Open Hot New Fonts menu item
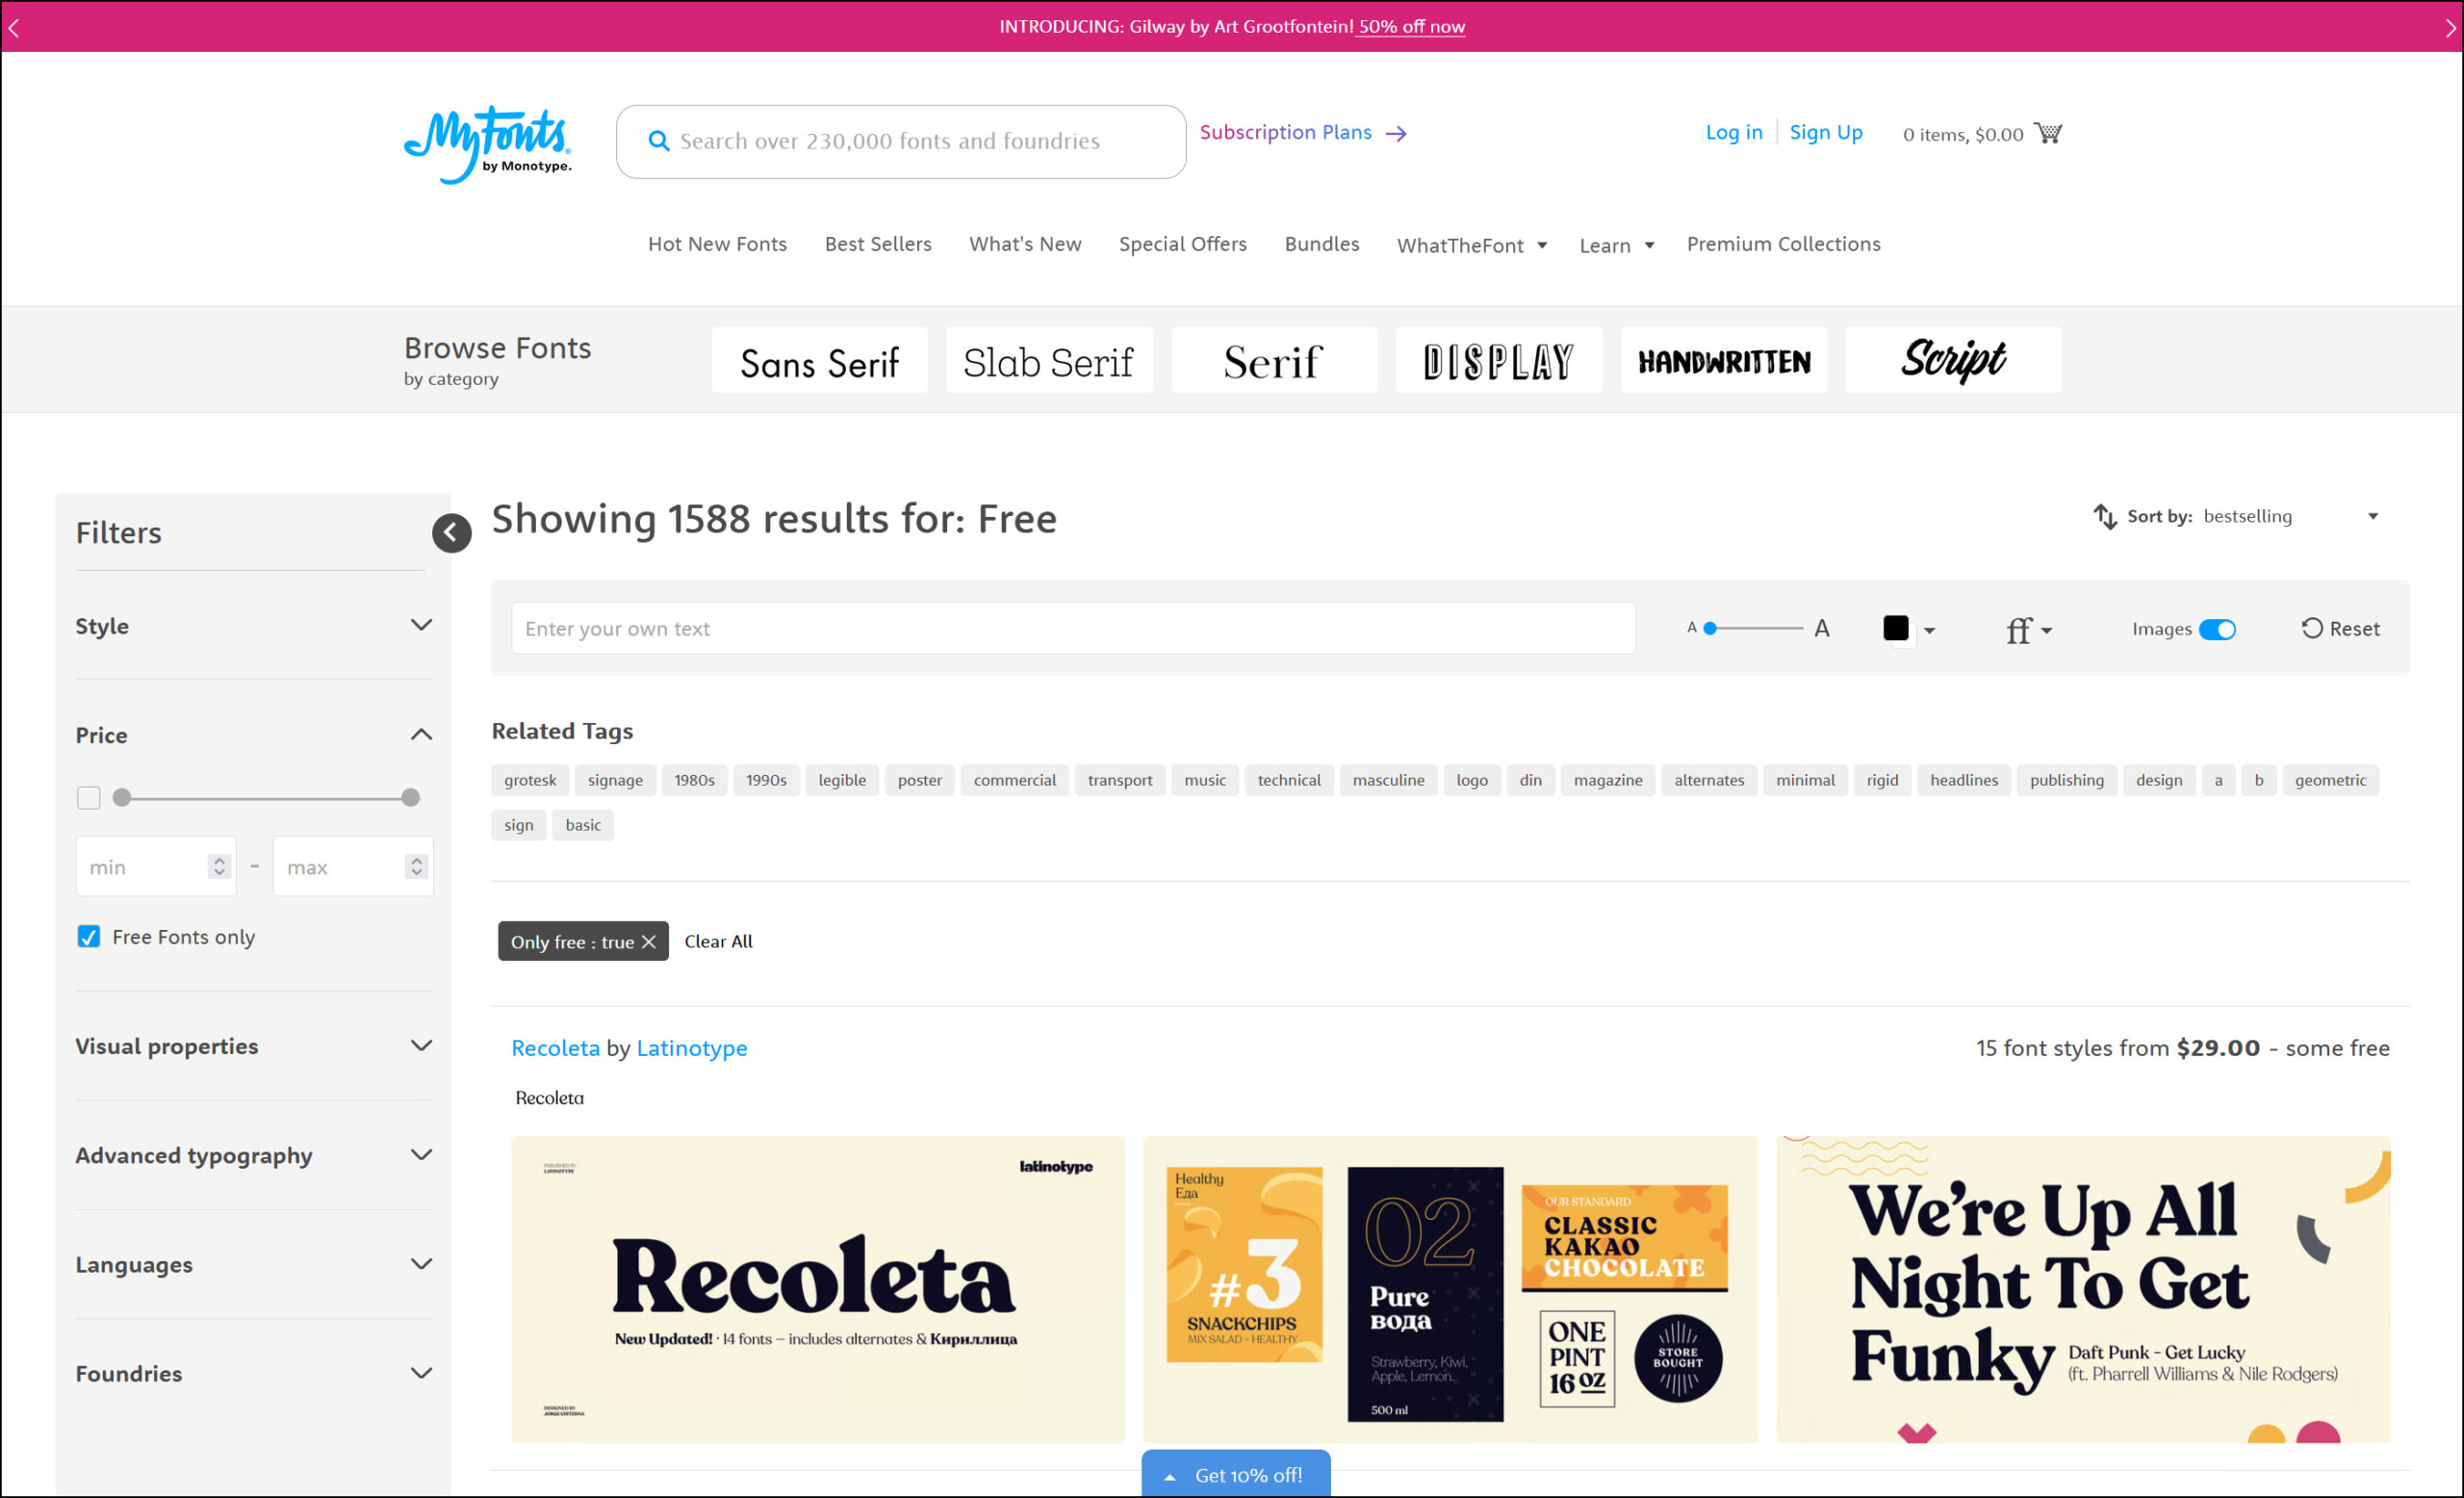 717,244
